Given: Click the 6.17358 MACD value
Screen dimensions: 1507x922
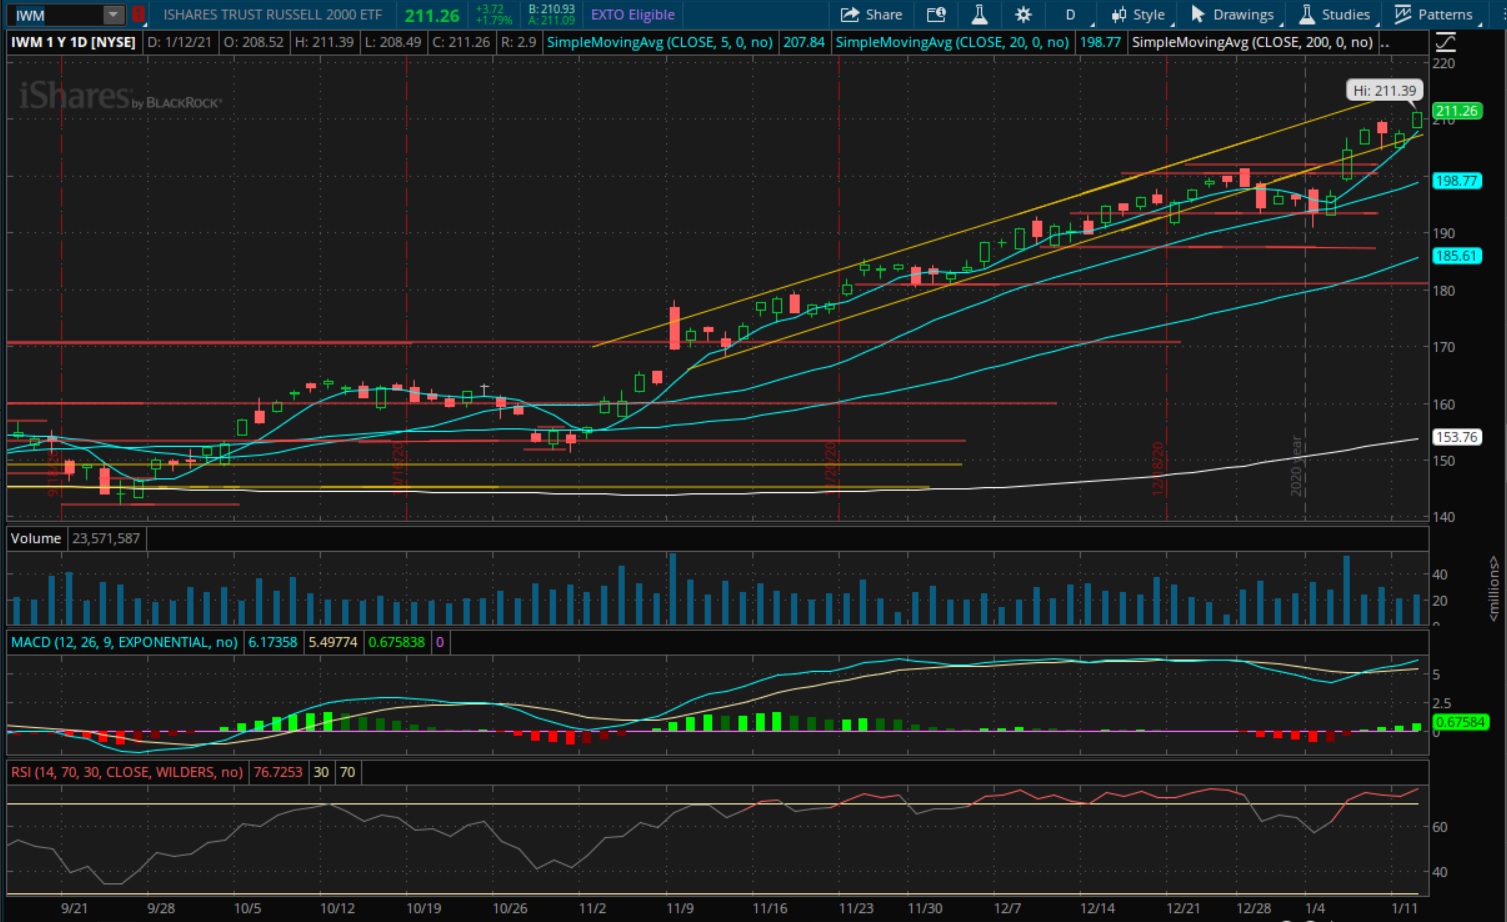Looking at the screenshot, I should pyautogui.click(x=273, y=642).
